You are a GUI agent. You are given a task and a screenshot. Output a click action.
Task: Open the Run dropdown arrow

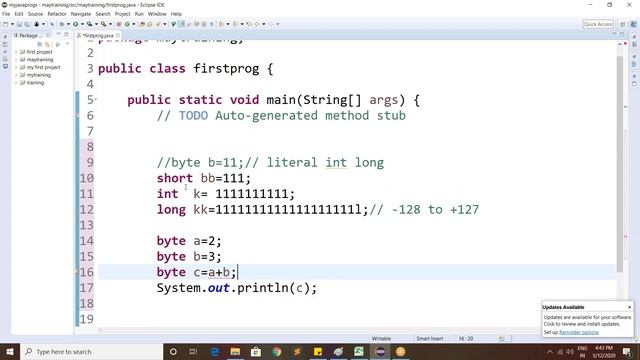click(82, 24)
